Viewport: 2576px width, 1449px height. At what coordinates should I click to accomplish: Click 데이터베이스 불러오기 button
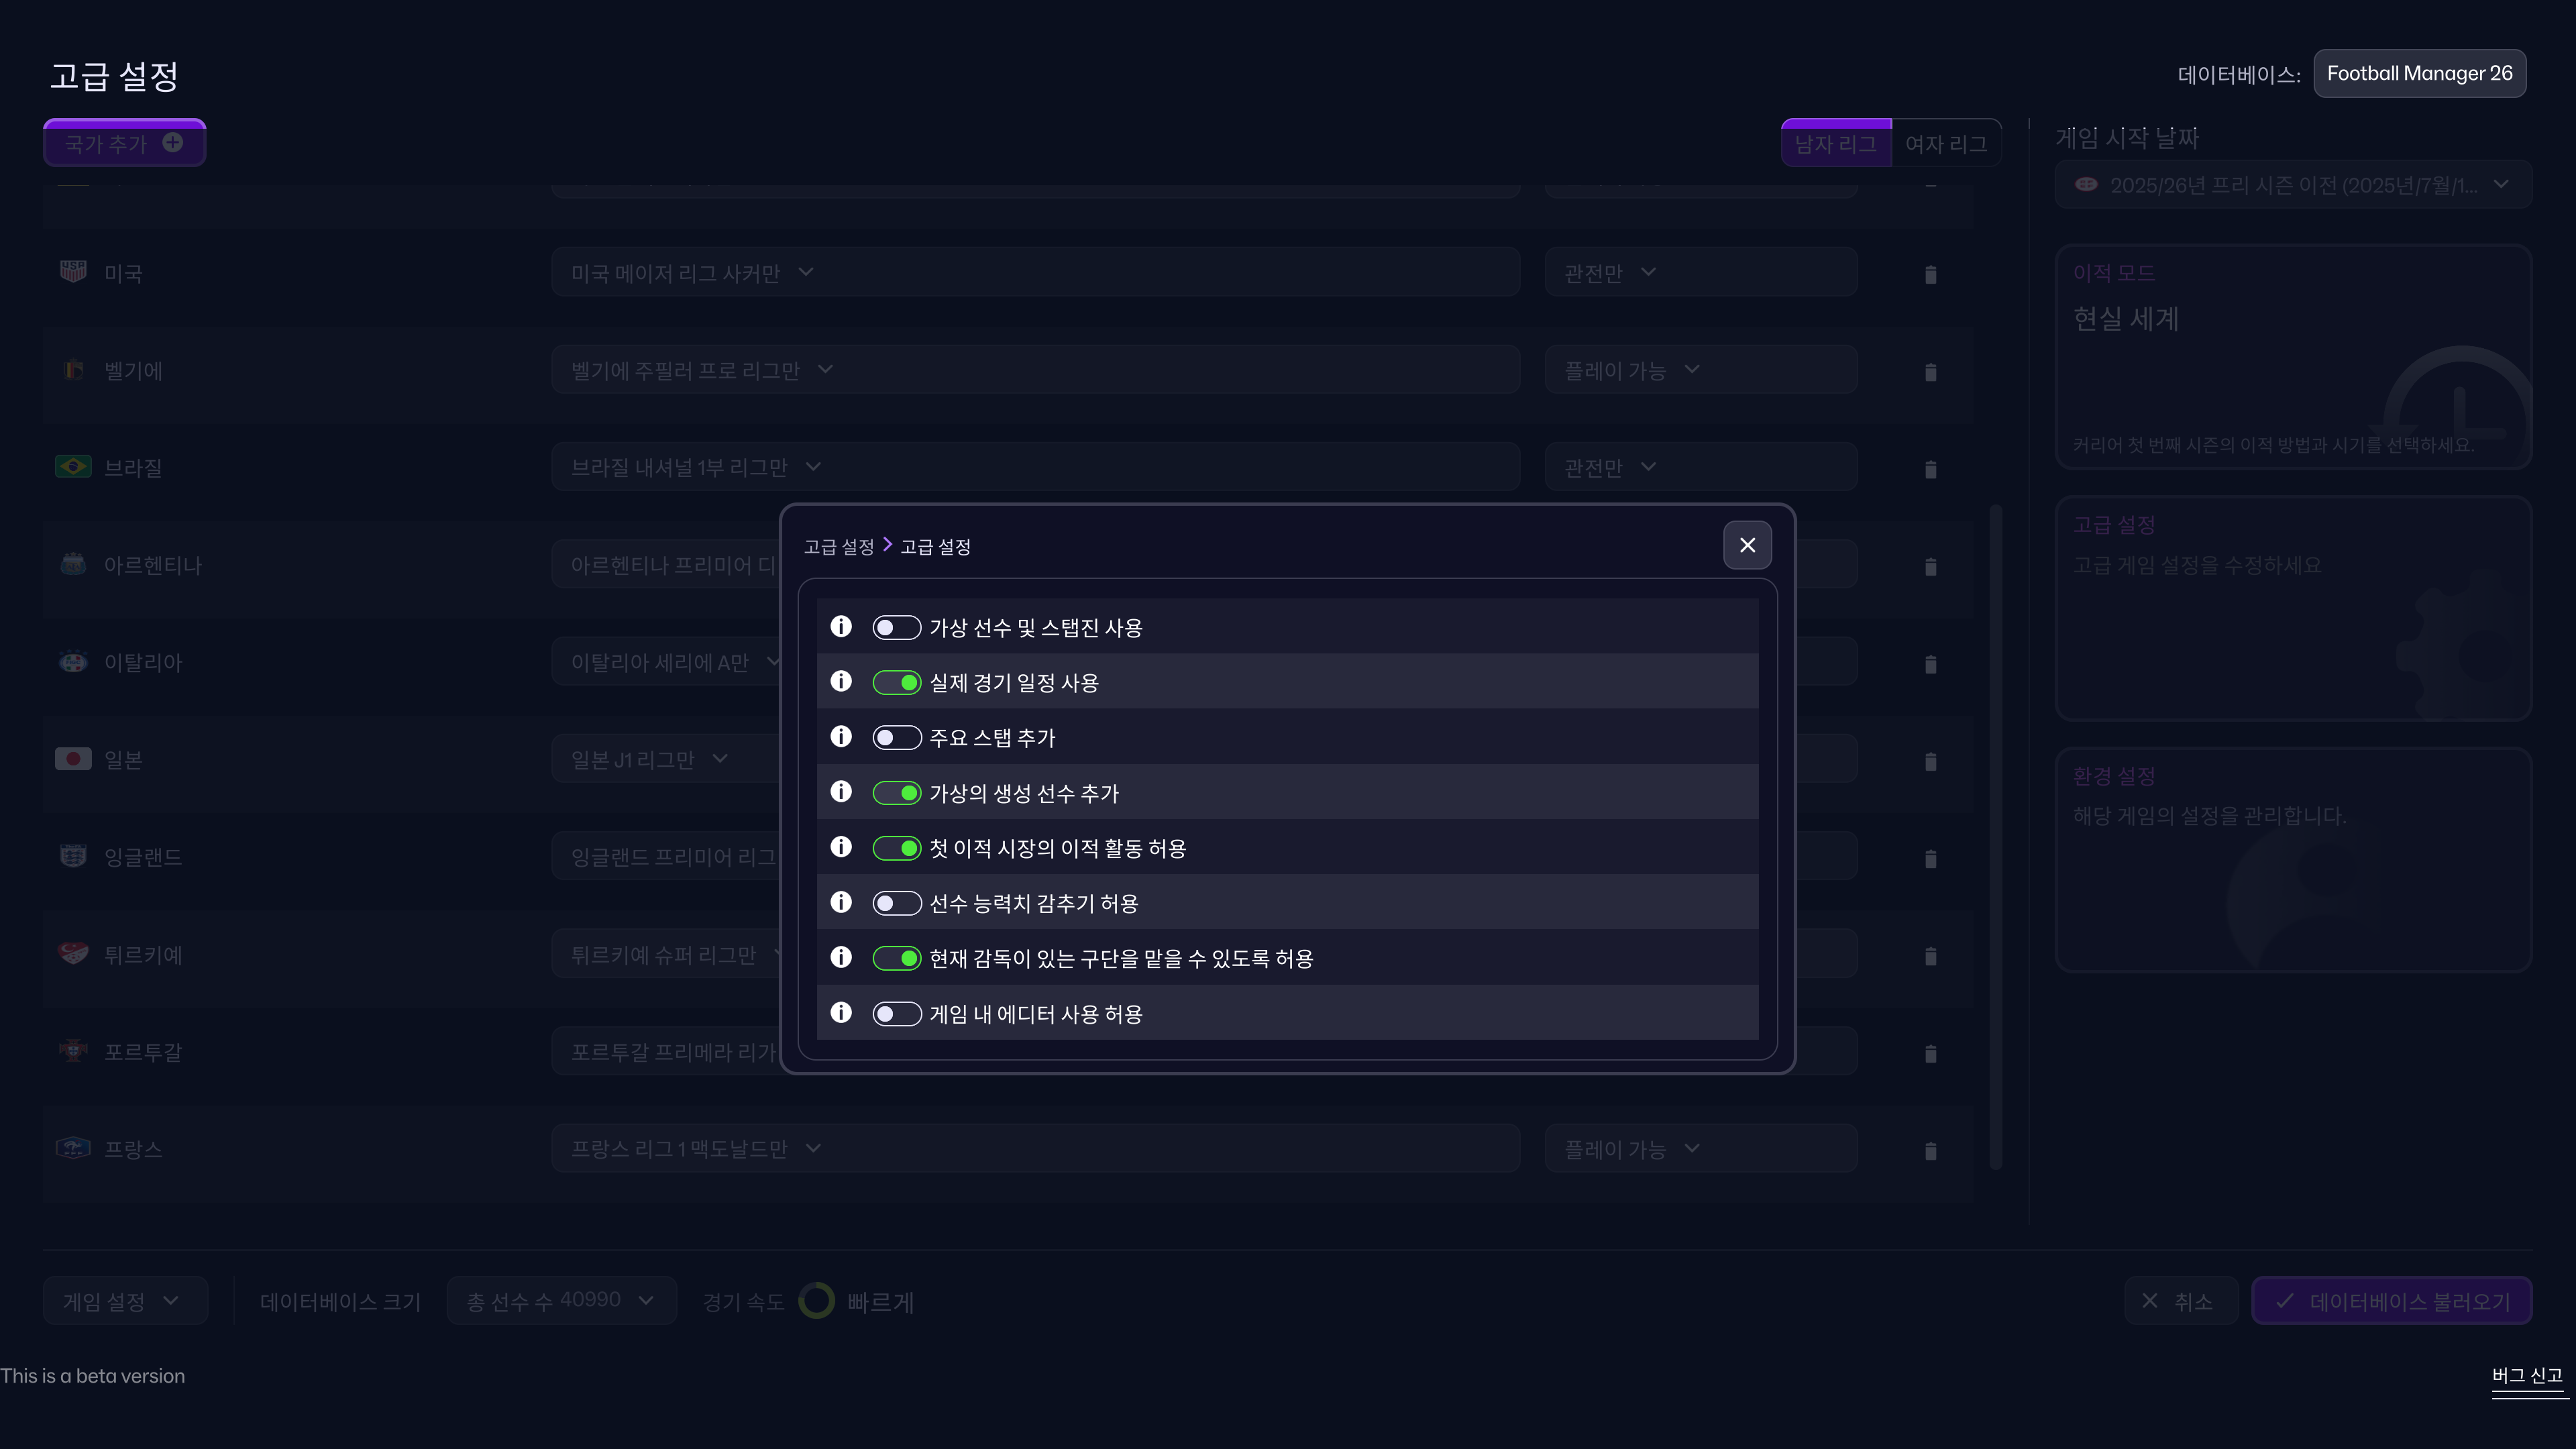click(x=2391, y=1301)
